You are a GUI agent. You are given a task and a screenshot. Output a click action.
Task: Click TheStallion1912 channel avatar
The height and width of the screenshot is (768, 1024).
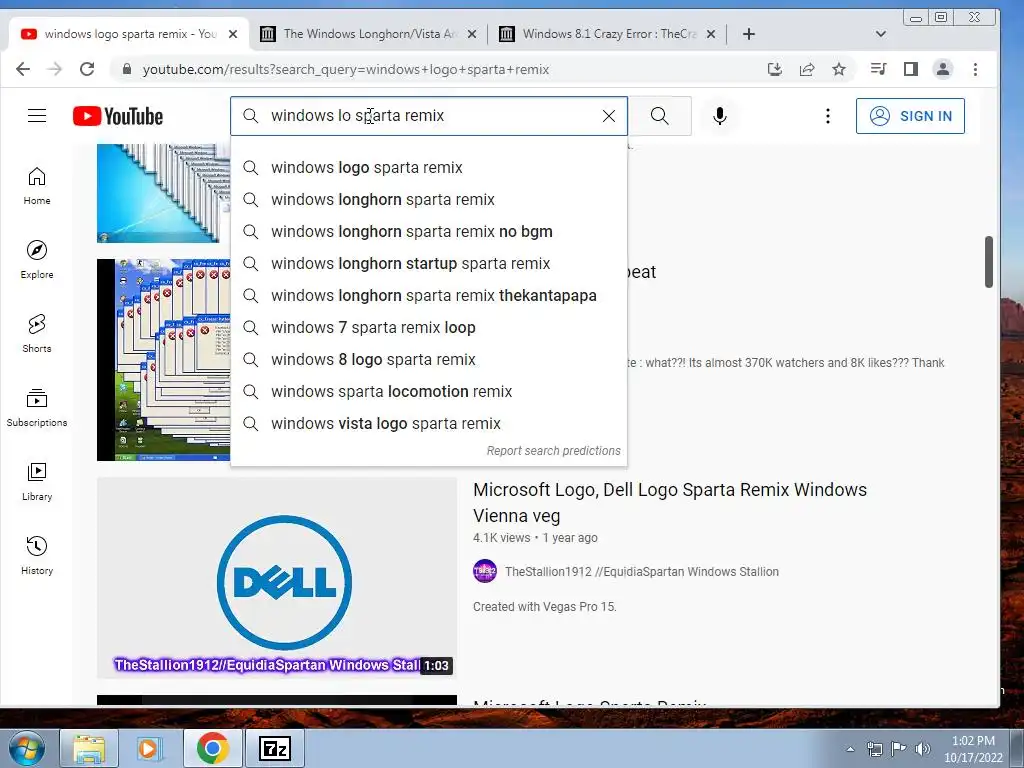click(x=485, y=571)
